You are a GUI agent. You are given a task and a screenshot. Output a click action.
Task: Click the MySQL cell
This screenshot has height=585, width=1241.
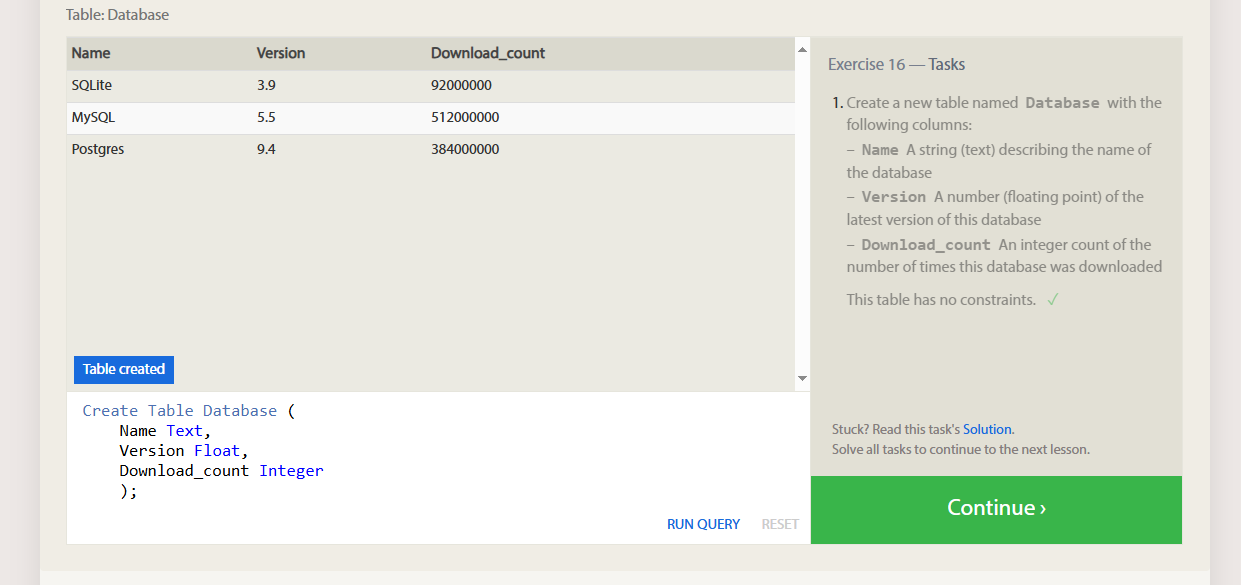(93, 117)
